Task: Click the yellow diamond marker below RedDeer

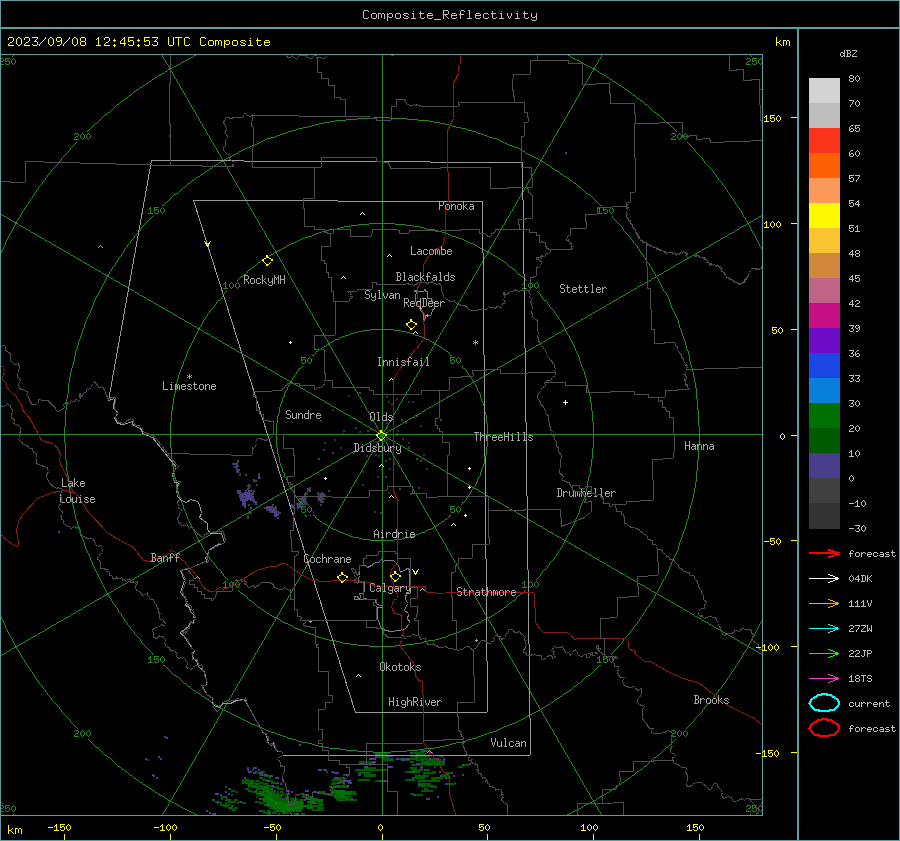Action: tap(412, 325)
